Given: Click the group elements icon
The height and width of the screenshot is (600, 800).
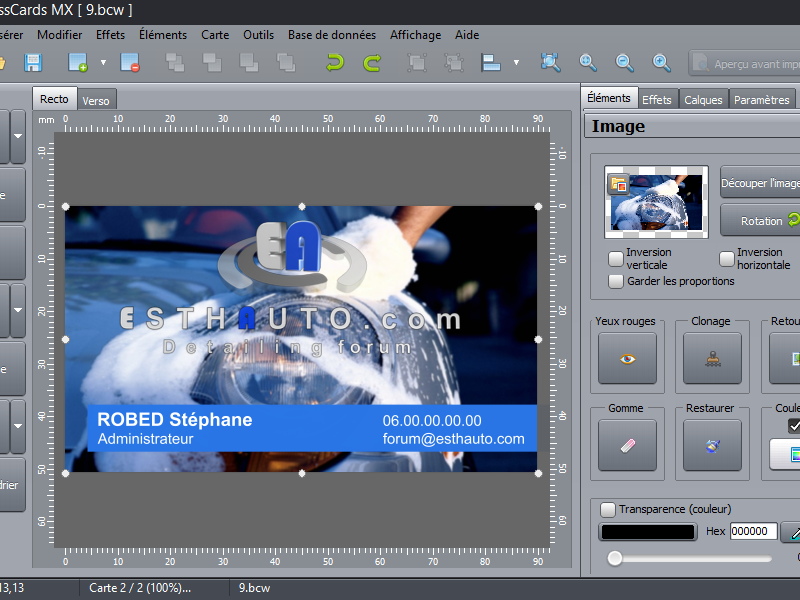Looking at the screenshot, I should (417, 63).
